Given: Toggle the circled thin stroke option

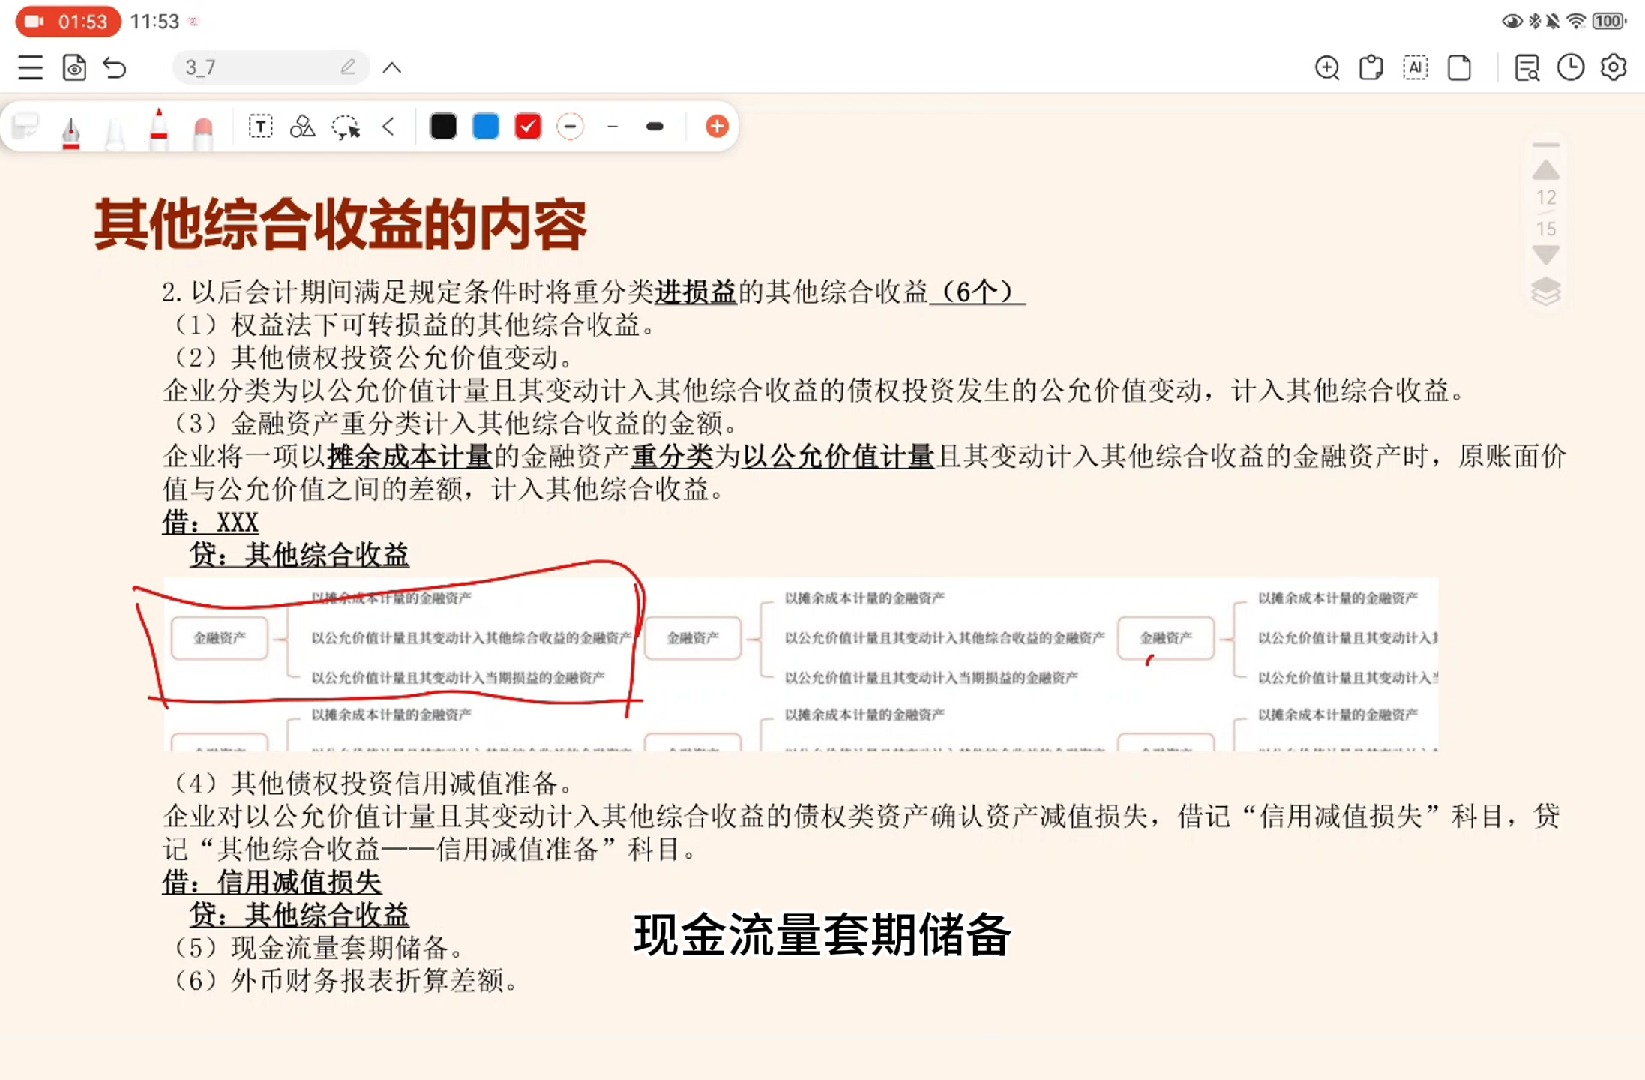Looking at the screenshot, I should pyautogui.click(x=570, y=126).
